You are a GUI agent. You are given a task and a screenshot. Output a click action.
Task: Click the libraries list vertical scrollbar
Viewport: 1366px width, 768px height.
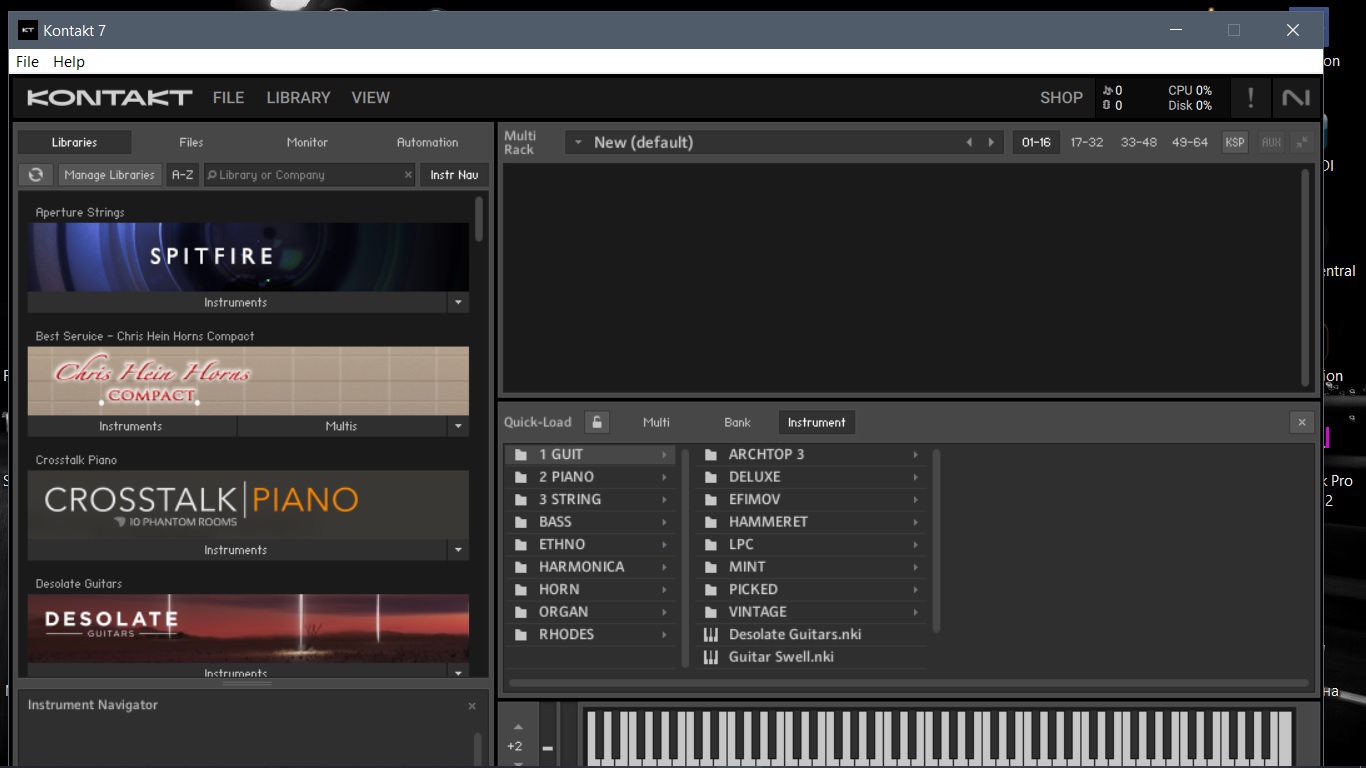[x=479, y=219]
